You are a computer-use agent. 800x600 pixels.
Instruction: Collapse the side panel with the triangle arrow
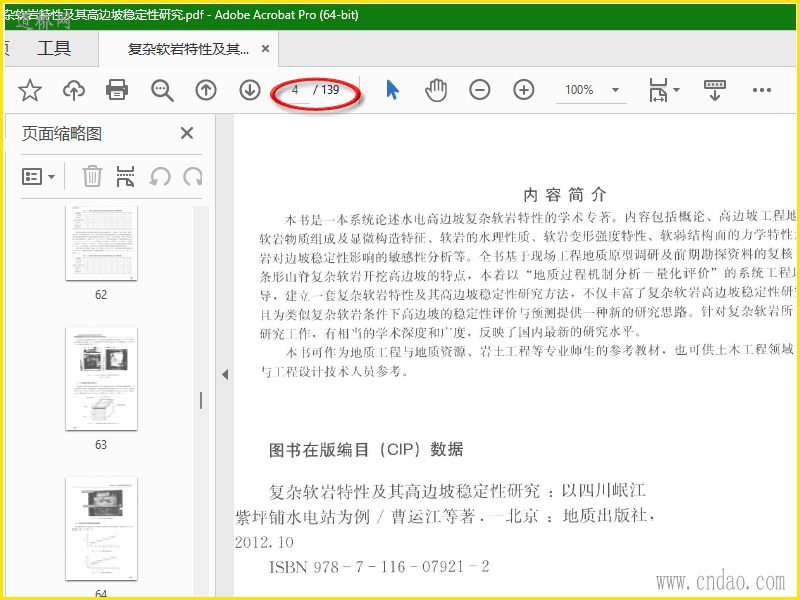pyautogui.click(x=225, y=374)
